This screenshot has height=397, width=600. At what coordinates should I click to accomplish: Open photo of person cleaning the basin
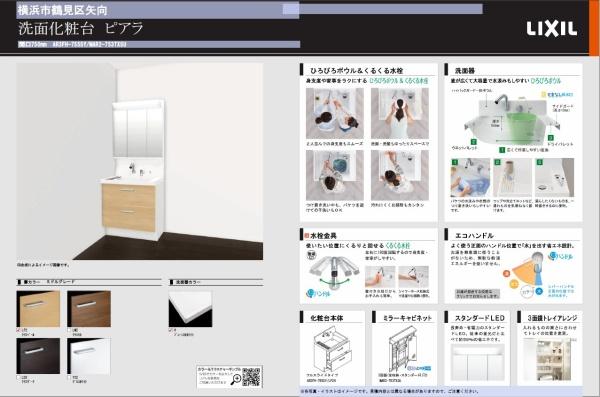coord(400,175)
